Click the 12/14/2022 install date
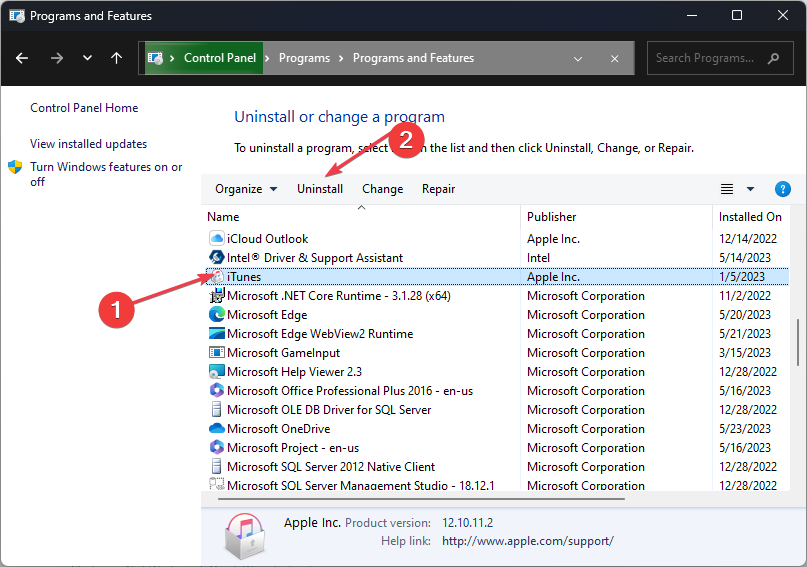Image resolution: width=807 pixels, height=567 pixels. tap(748, 239)
